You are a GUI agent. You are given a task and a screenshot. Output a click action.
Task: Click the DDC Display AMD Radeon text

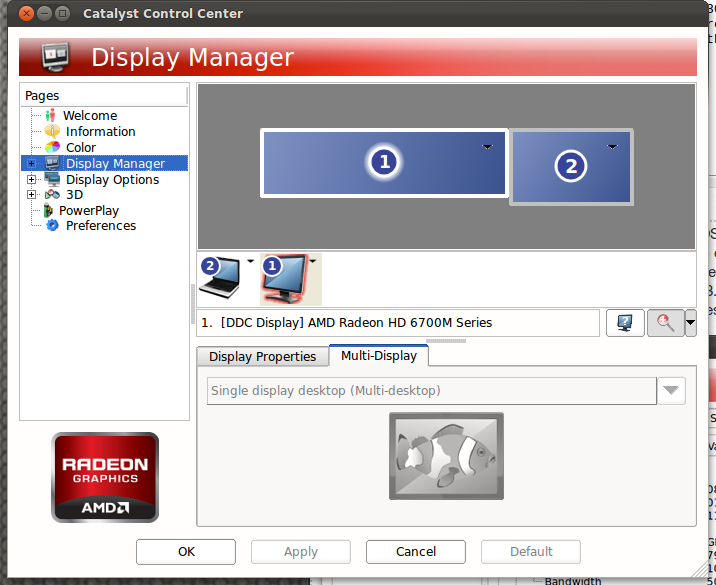356,323
